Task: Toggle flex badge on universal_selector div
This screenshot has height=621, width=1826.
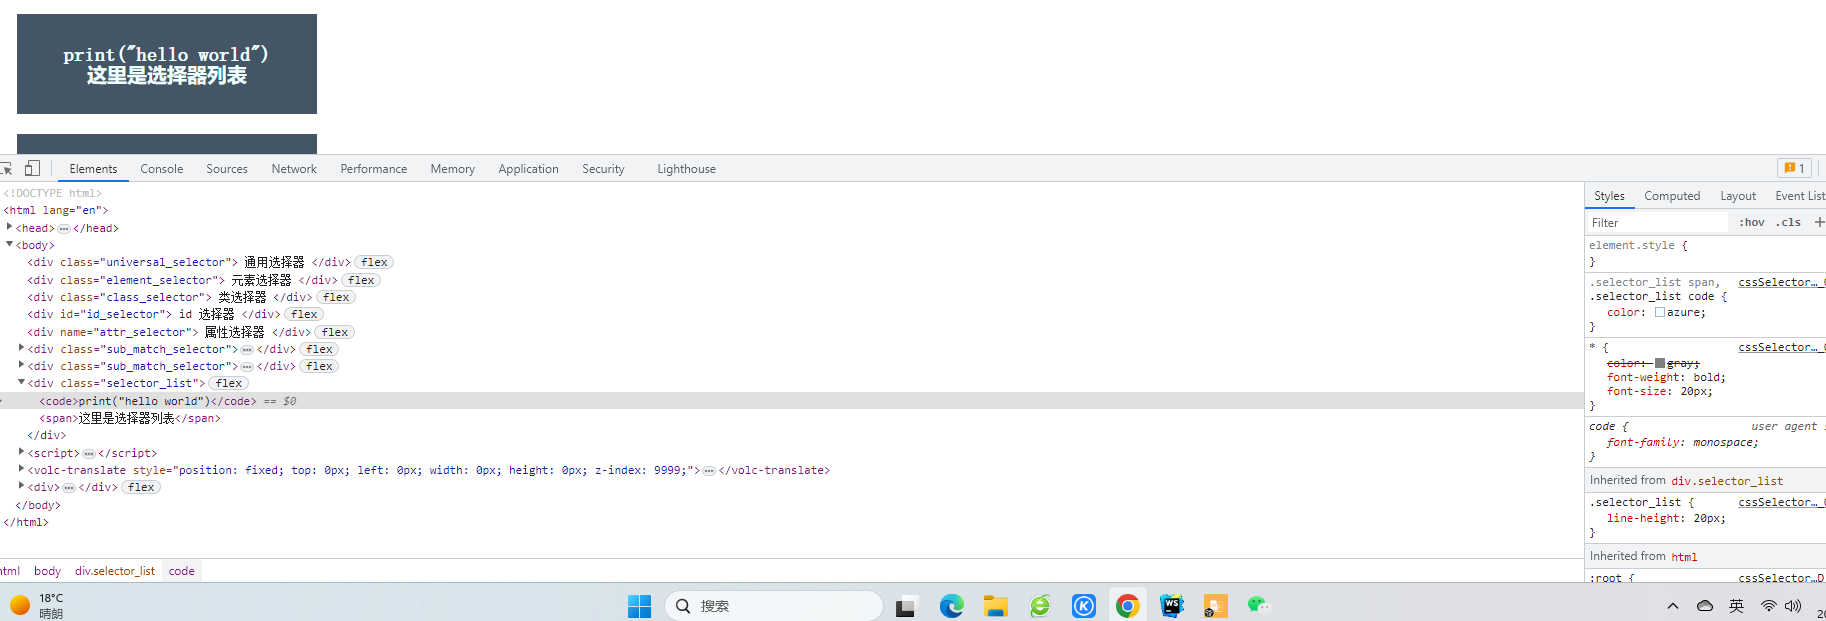Action: [375, 262]
